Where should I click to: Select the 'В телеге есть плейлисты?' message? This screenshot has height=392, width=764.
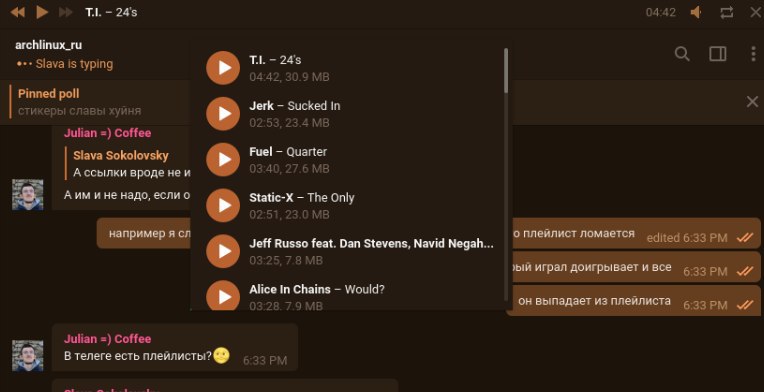174,347
